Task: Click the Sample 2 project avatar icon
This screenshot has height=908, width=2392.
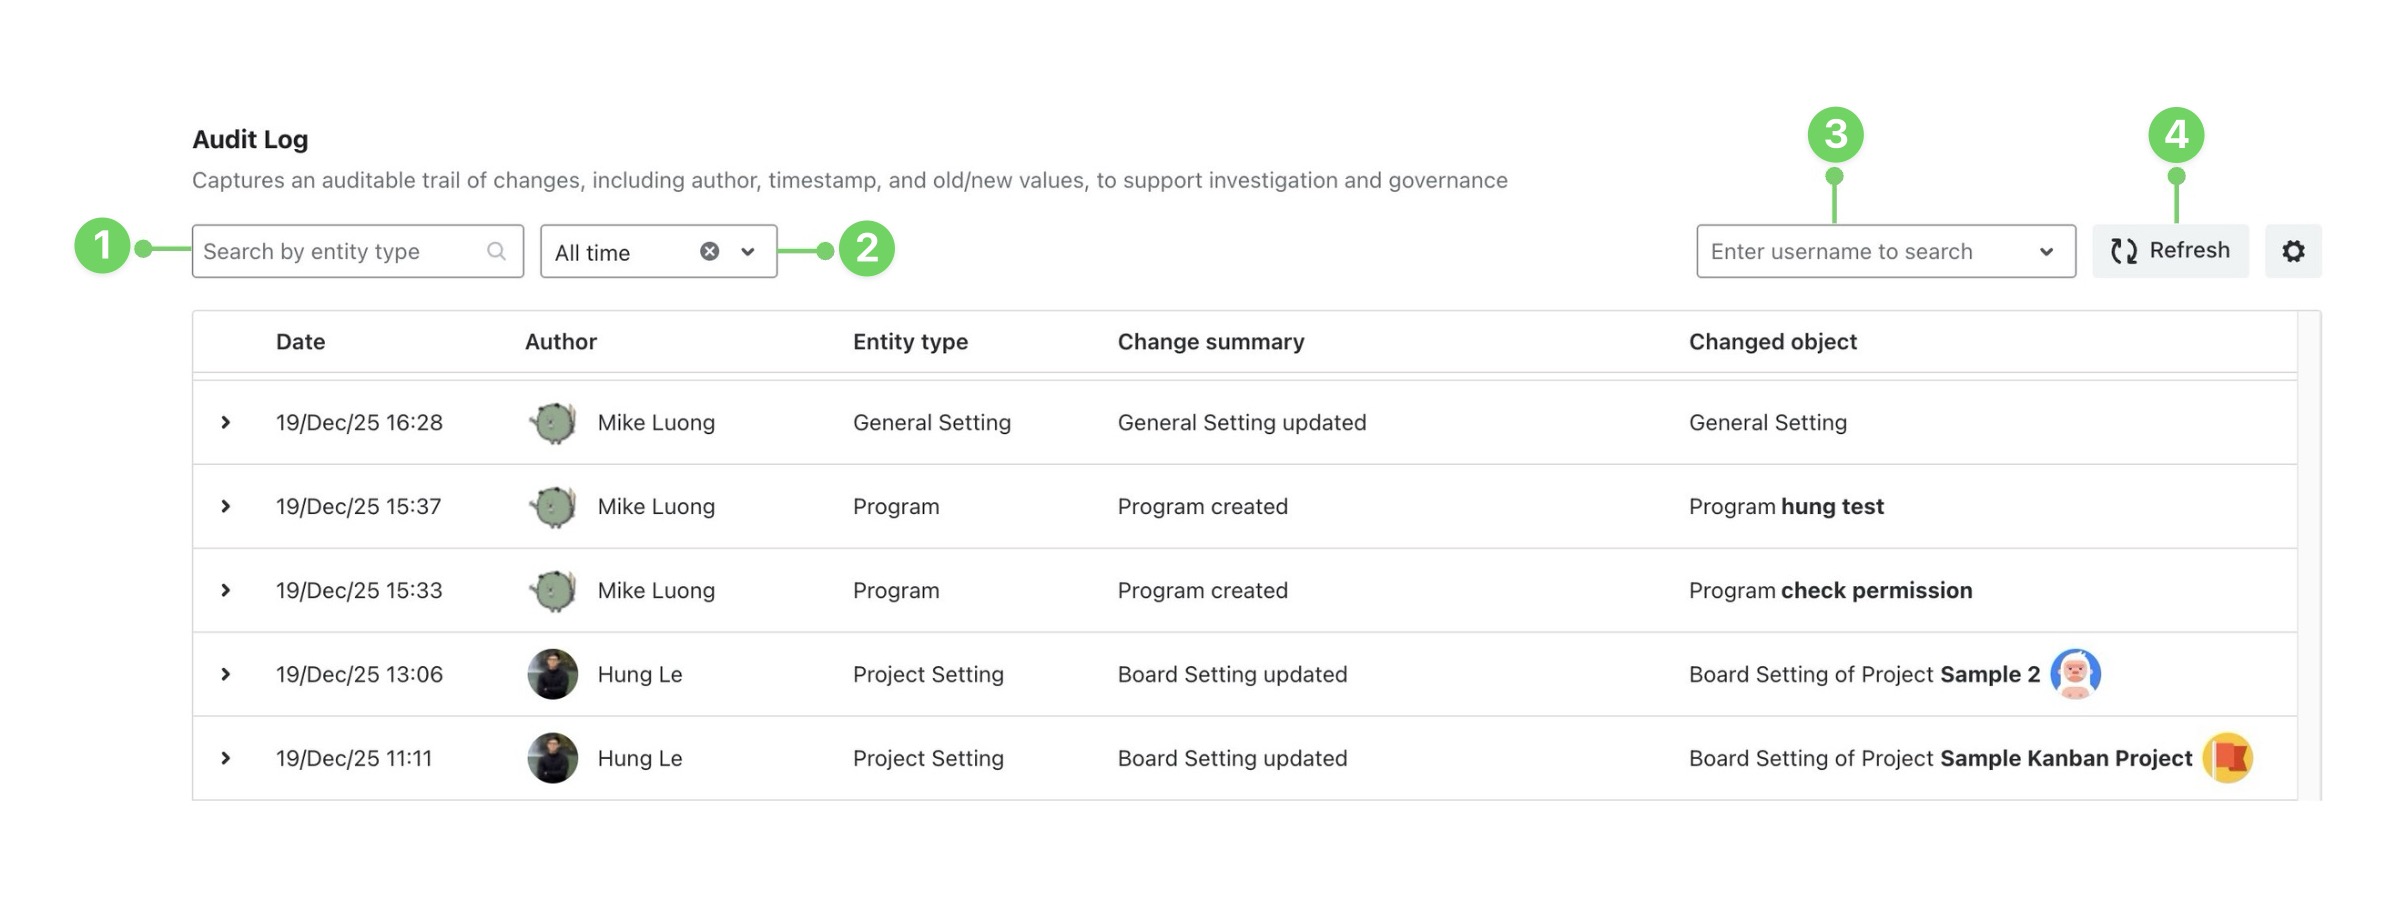Action: [x=2075, y=674]
